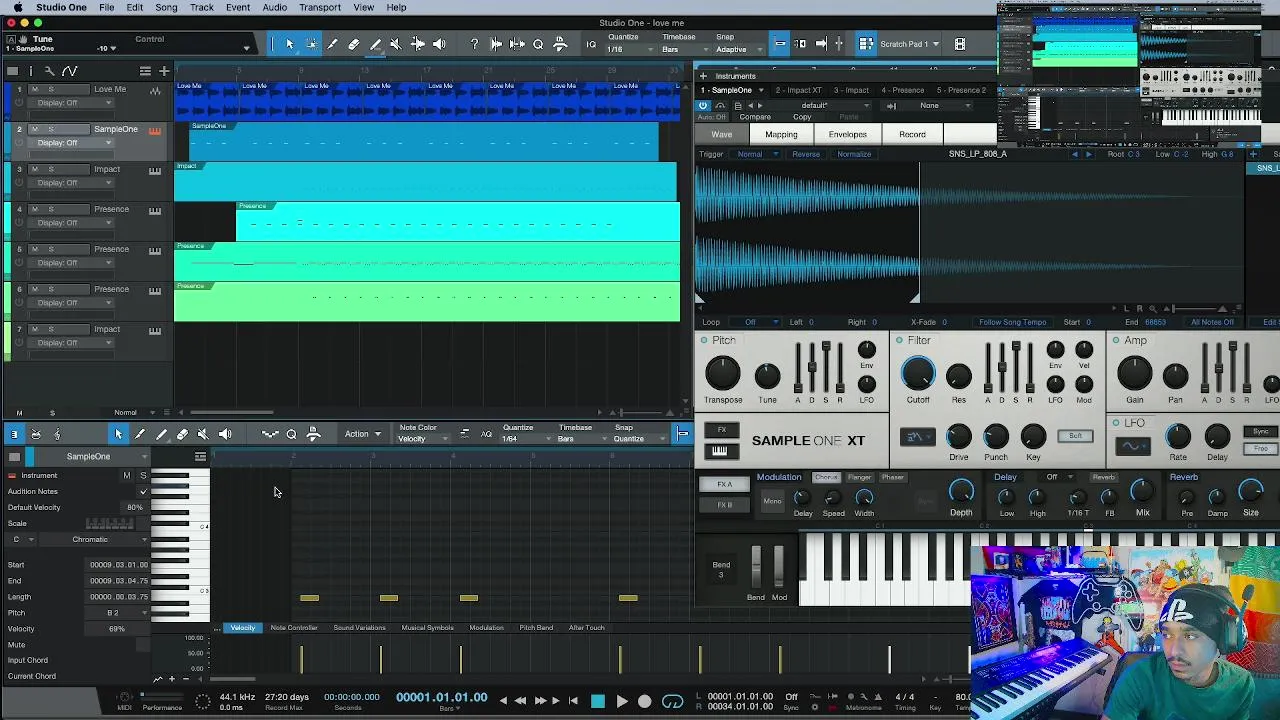Select the editor's Eraser tool
The height and width of the screenshot is (720, 1280).
click(x=182, y=434)
